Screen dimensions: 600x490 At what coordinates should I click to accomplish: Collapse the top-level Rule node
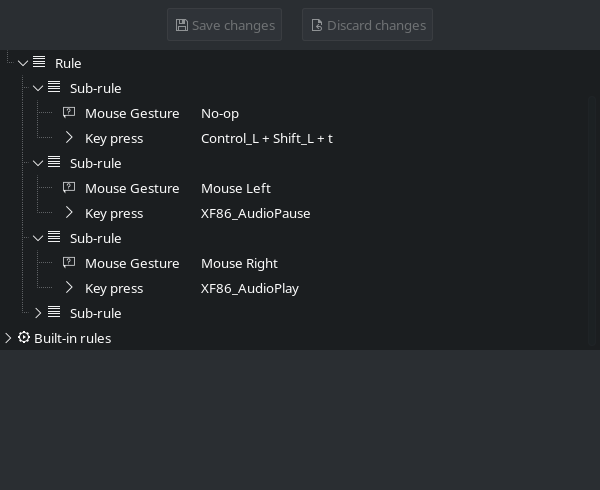(x=23, y=63)
